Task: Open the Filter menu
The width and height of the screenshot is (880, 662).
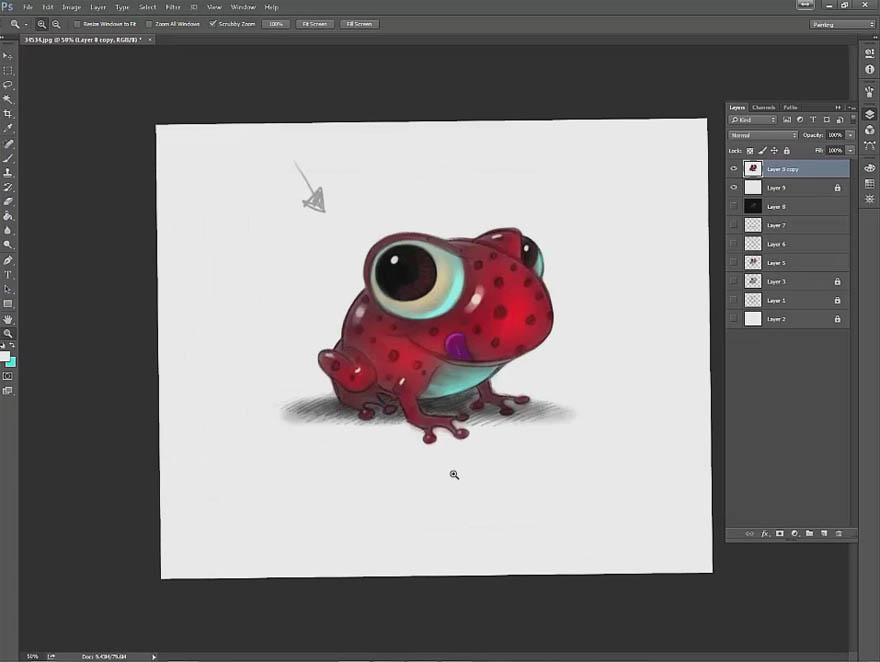Action: [173, 7]
